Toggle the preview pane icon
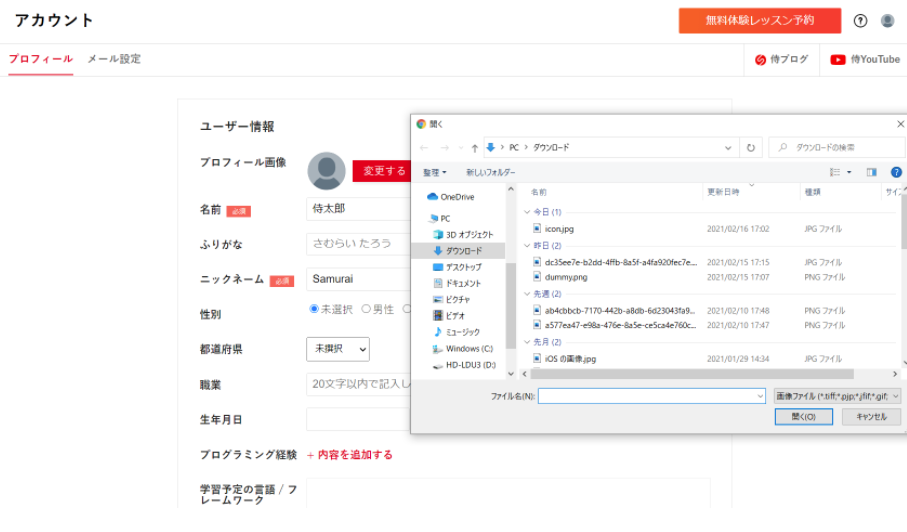Image resolution: width=907 pixels, height=532 pixels. (871, 173)
